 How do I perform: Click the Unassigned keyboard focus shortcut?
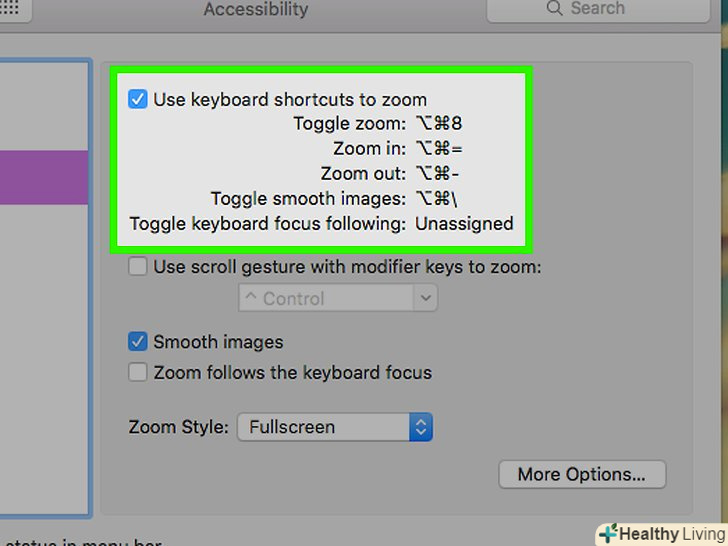pos(463,224)
